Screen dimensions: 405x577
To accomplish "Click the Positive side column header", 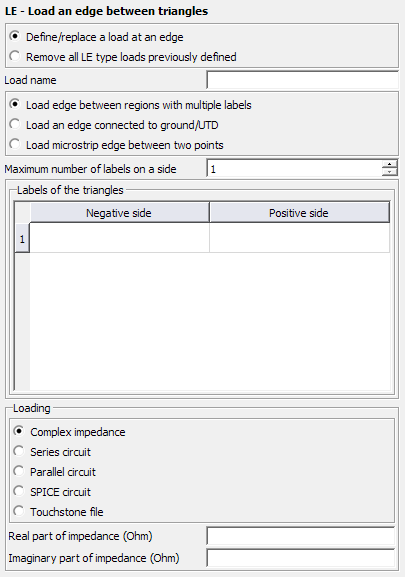I will (299, 213).
